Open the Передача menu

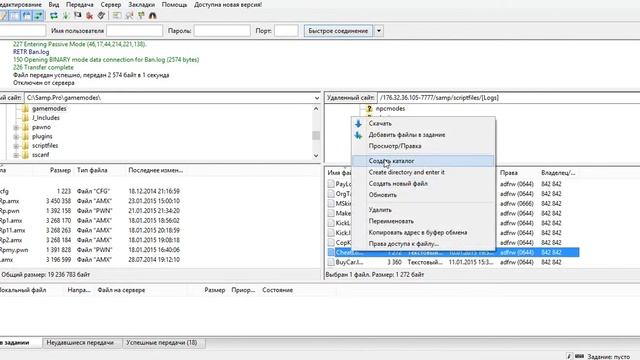[80, 5]
